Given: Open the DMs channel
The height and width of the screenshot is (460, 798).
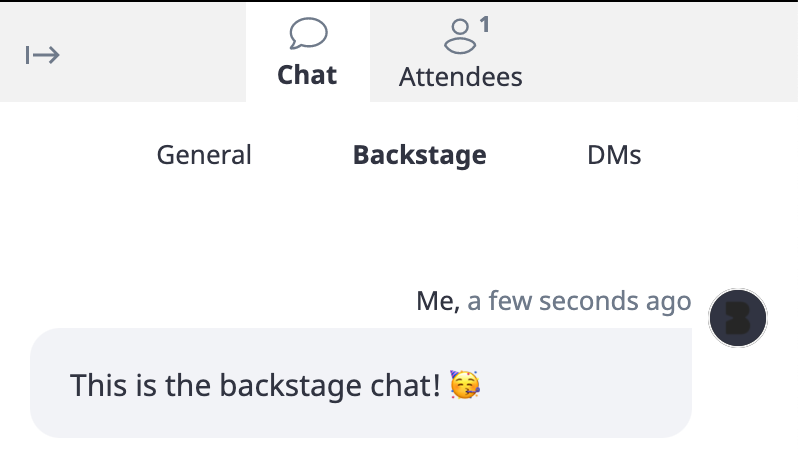Looking at the screenshot, I should tap(614, 155).
